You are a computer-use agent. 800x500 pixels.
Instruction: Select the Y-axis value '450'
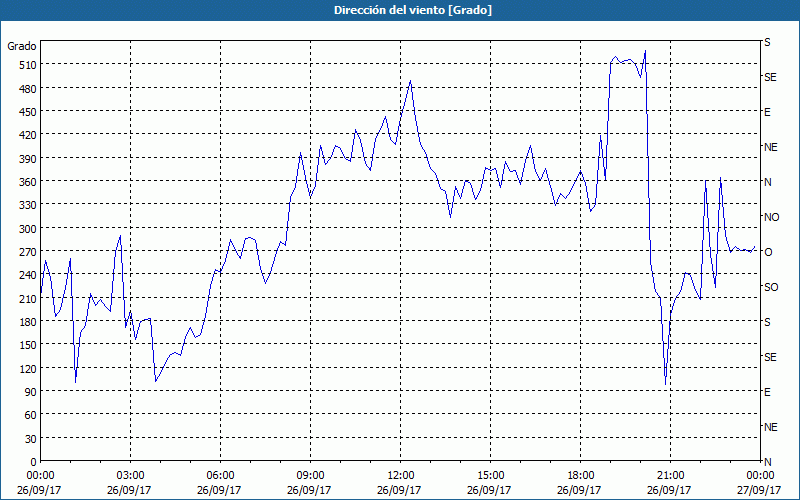[28, 112]
